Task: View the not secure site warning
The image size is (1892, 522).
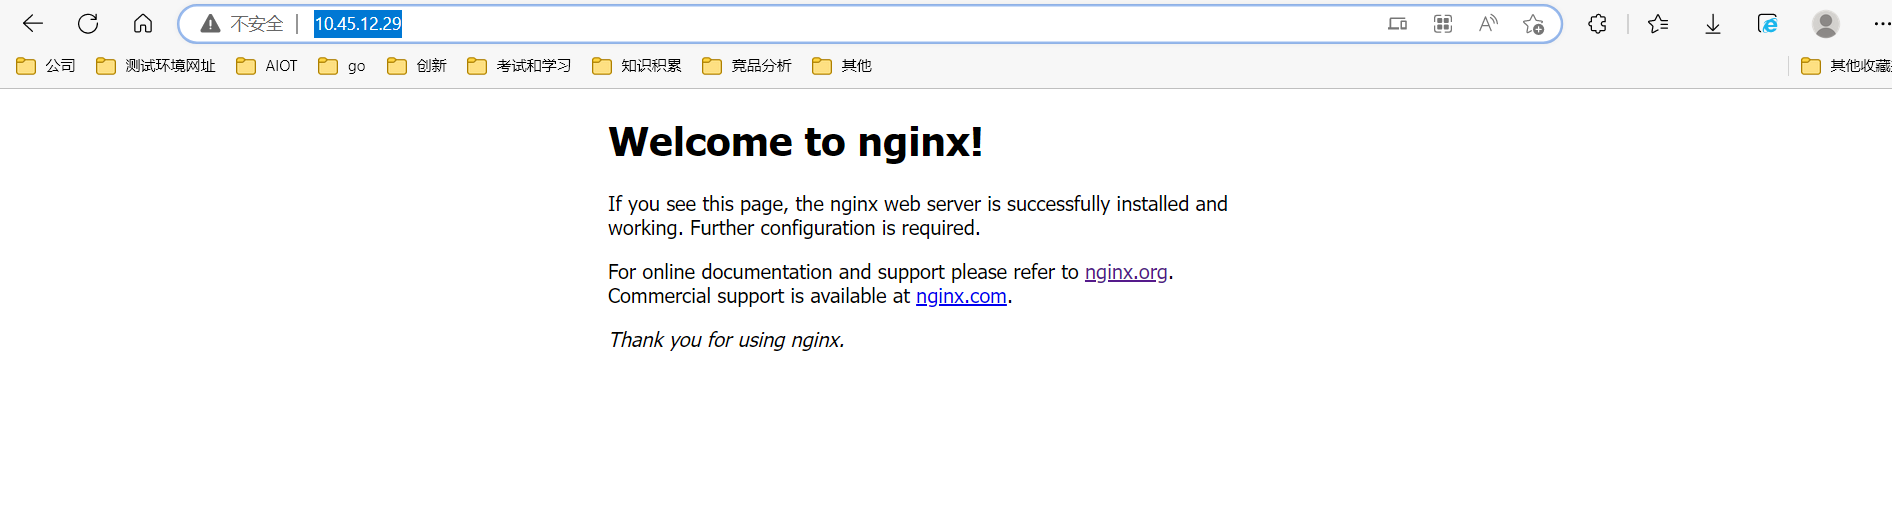Action: [x=210, y=24]
